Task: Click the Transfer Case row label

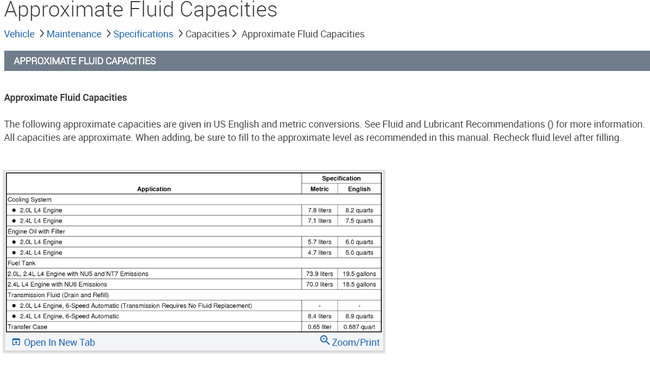Action: [27, 327]
